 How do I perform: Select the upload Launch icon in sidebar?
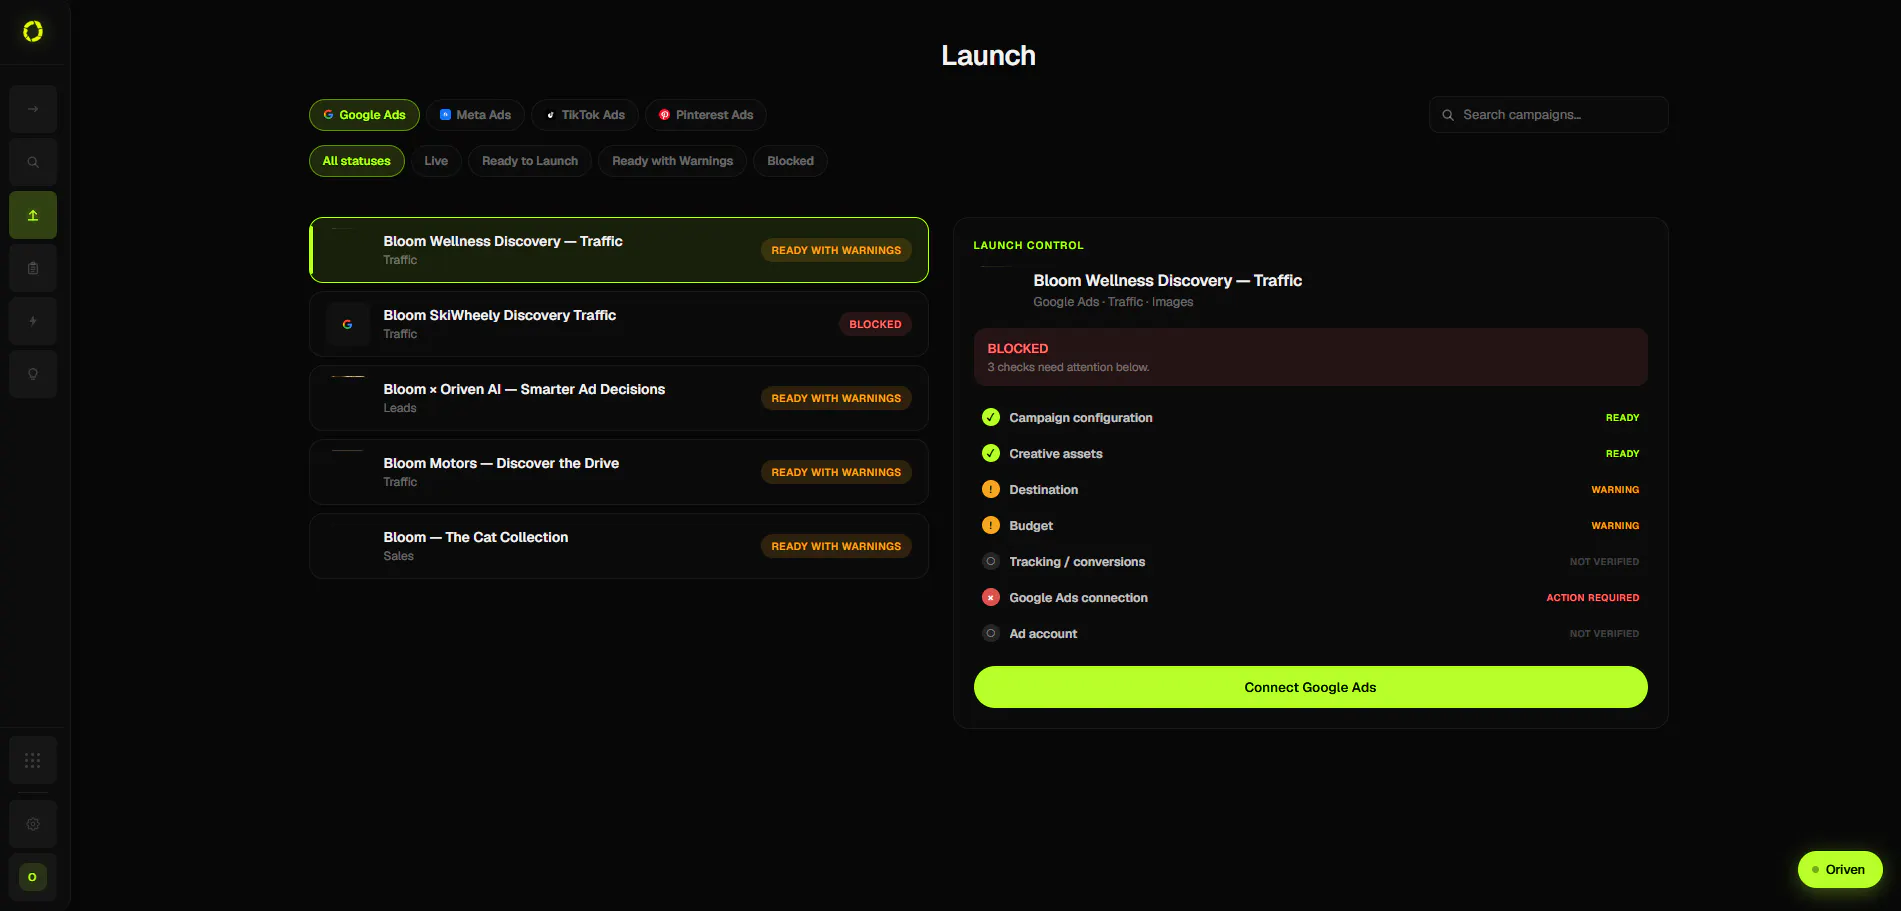point(33,215)
